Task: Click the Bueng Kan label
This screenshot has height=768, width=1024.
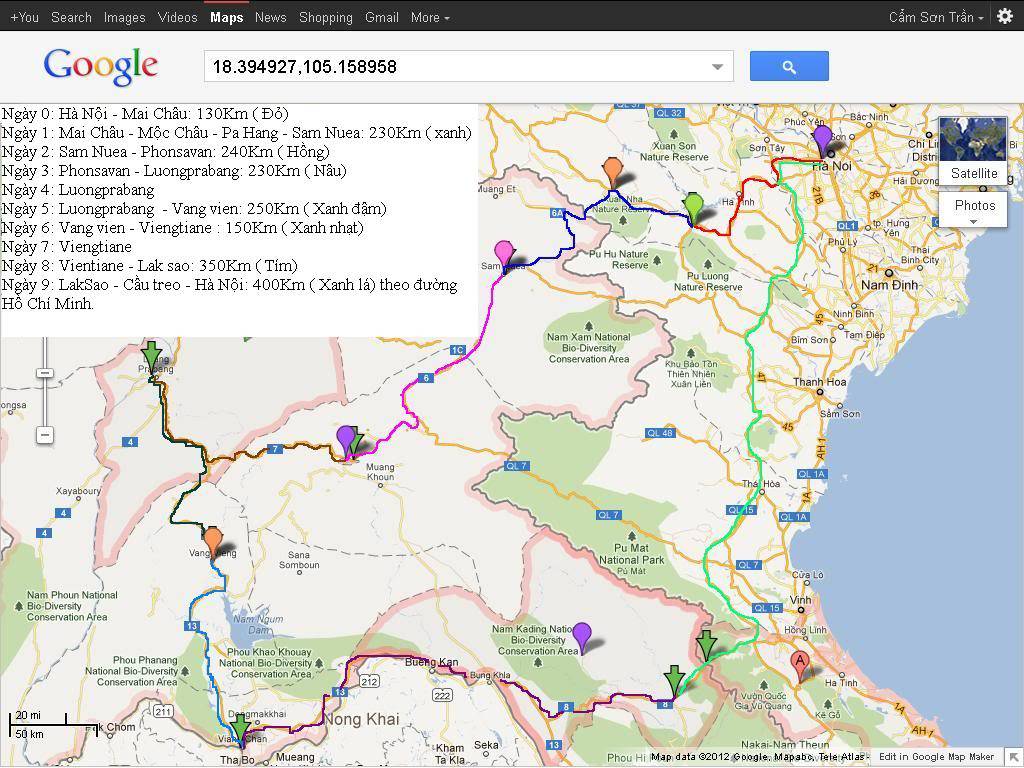Action: 431,662
